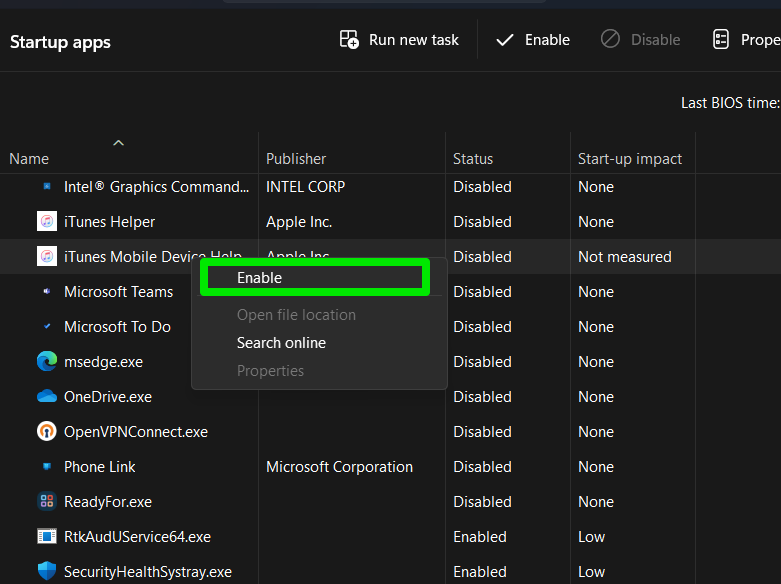This screenshot has width=781, height=584.
Task: Select the Intel® Graphics Command row name
Action: (156, 186)
